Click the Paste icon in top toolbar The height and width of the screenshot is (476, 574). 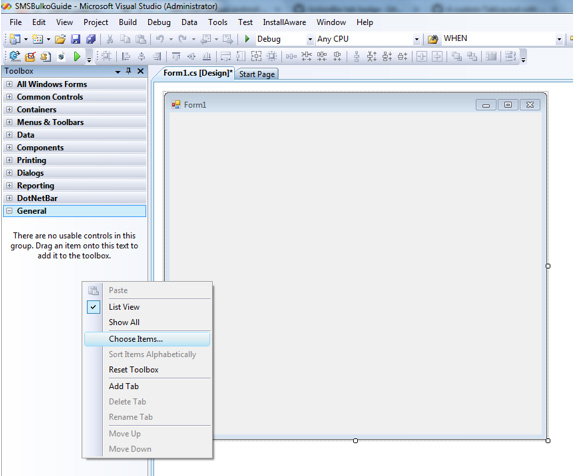point(141,39)
